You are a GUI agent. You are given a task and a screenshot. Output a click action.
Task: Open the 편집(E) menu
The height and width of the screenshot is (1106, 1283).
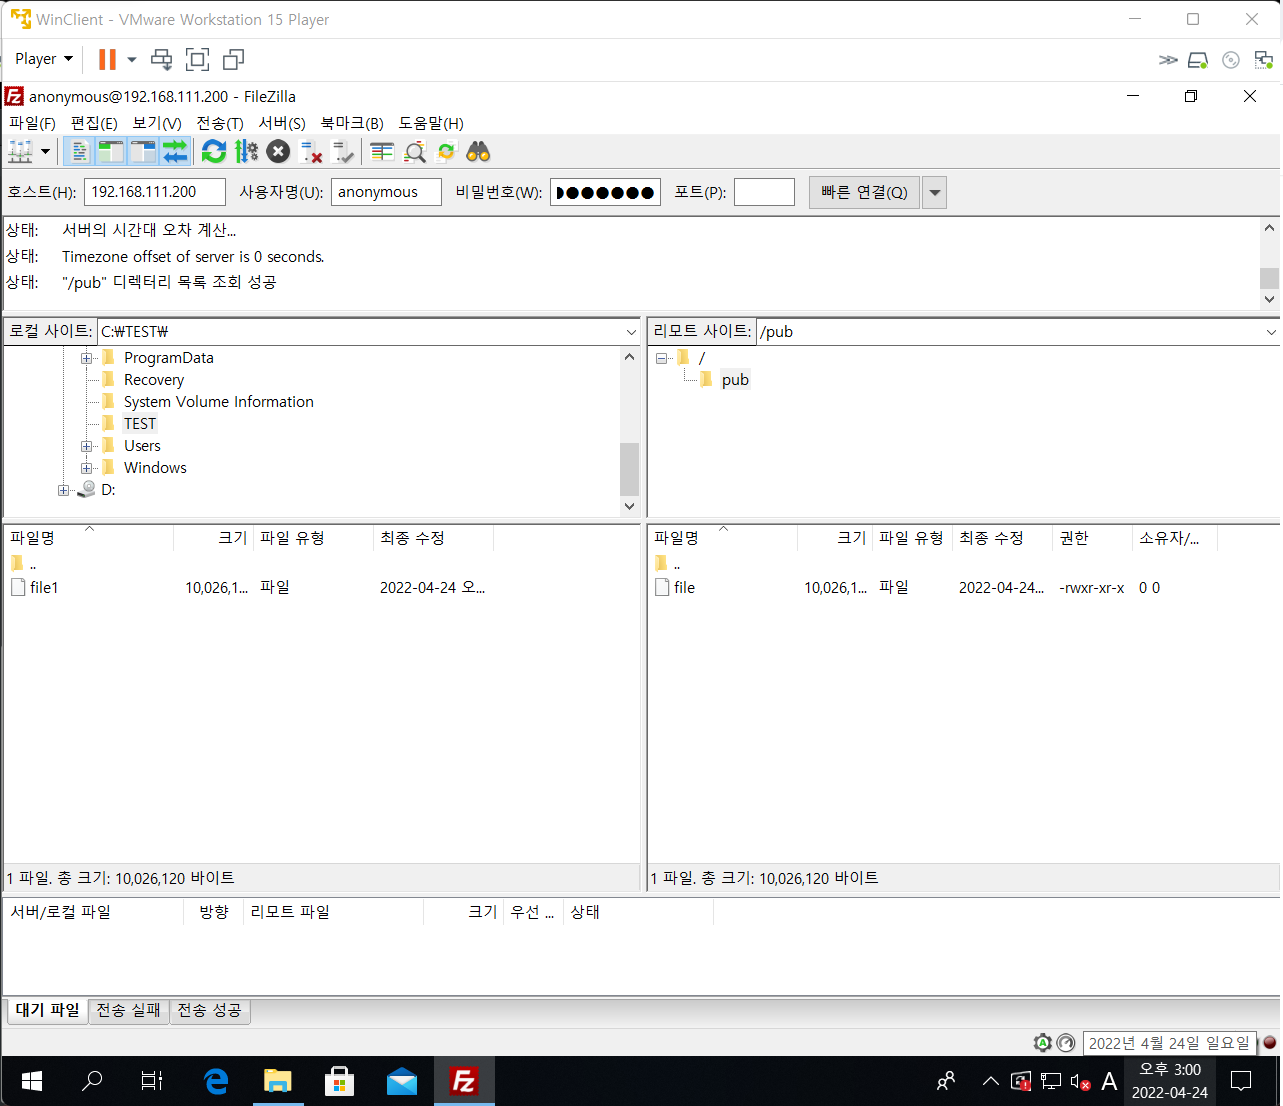94,123
